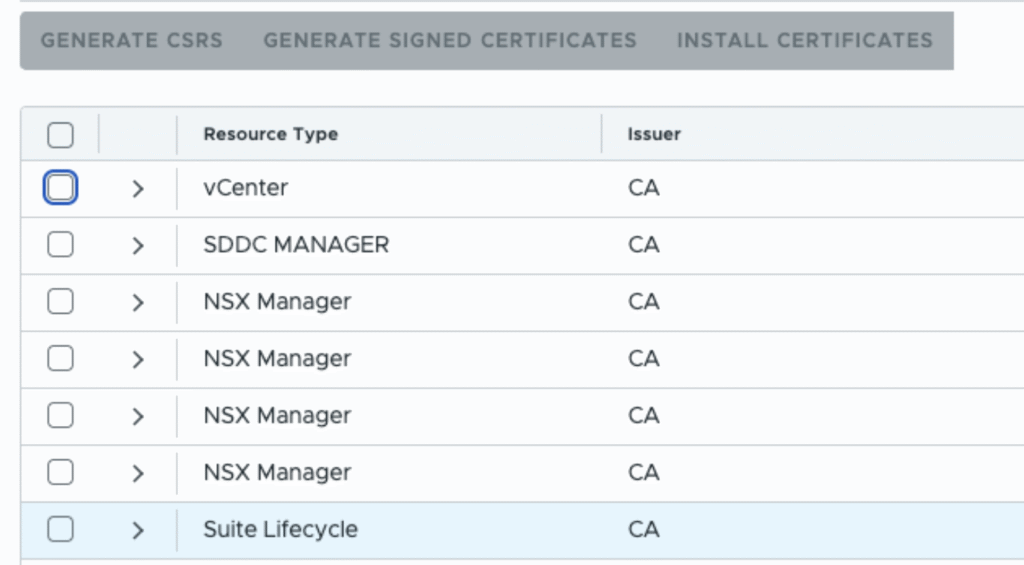Expand the first NSX Manager row
Image resolution: width=1024 pixels, height=565 pixels.
coord(138,302)
